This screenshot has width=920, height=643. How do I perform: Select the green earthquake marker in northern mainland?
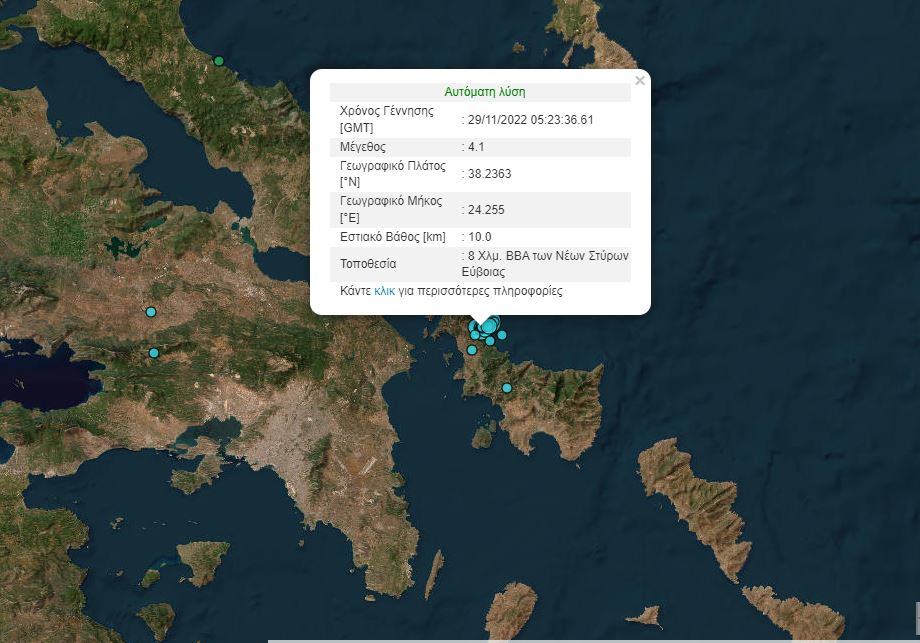[219, 60]
